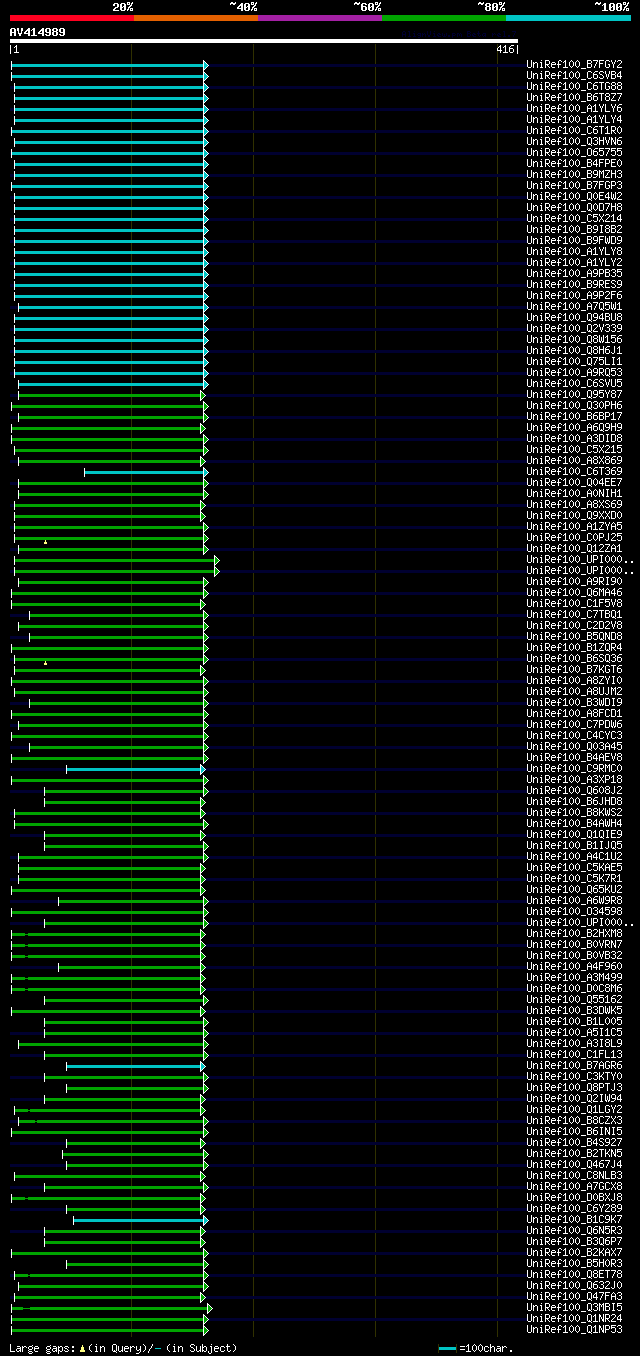
Task: Select label UniRef100_Q95Y87
Action: pos(574,395)
